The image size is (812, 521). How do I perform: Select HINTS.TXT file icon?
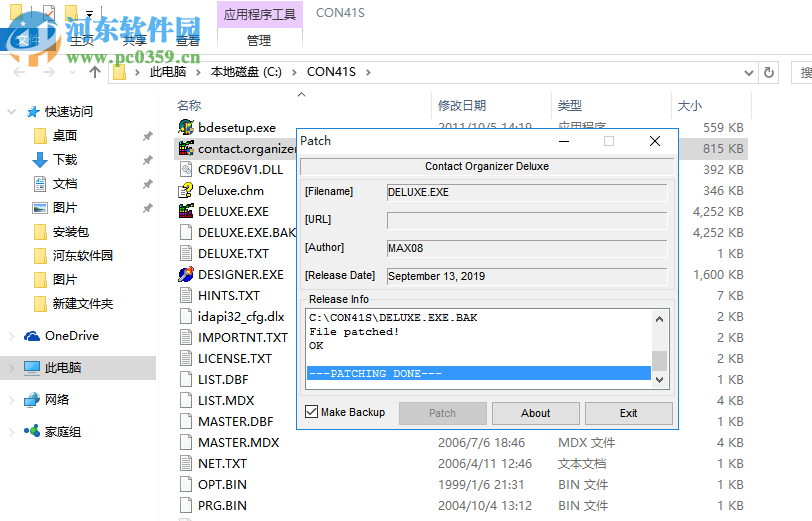[x=186, y=295]
